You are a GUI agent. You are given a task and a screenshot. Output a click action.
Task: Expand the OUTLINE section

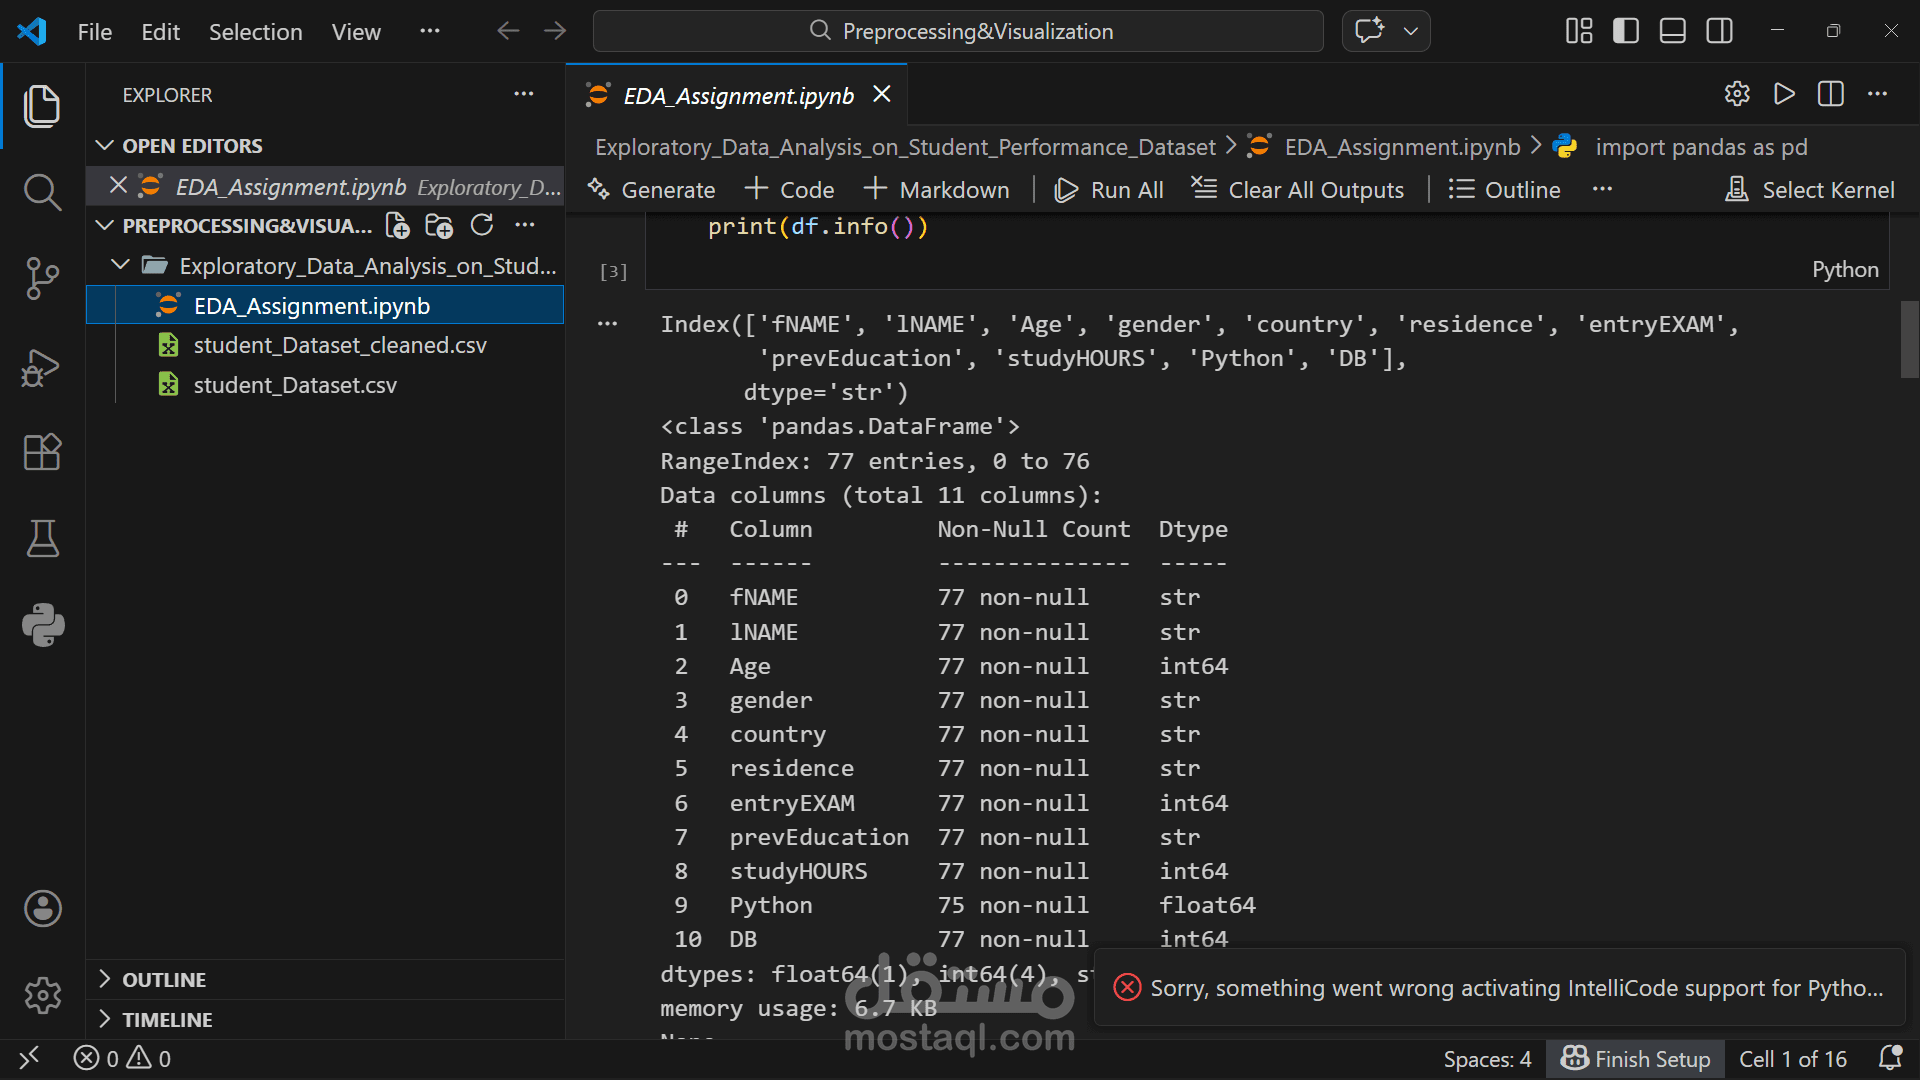pos(164,980)
